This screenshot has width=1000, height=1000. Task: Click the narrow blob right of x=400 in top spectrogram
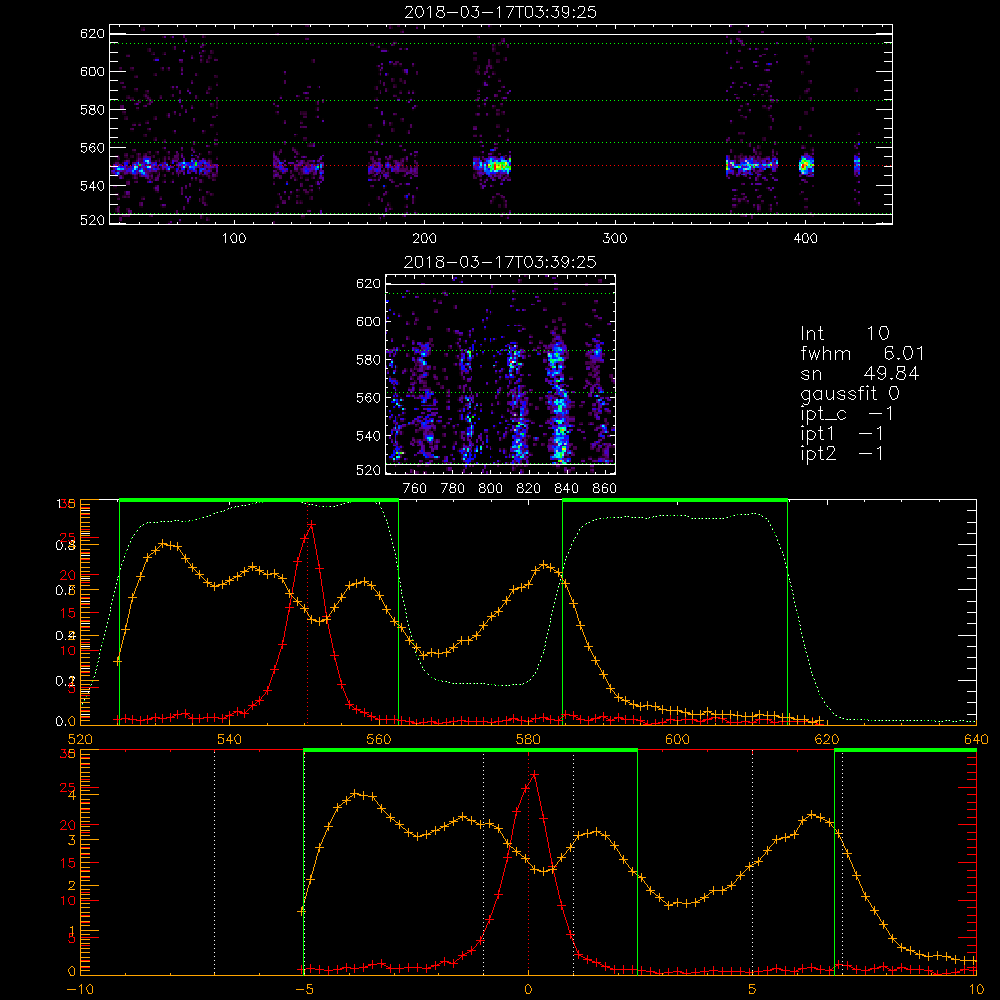click(x=857, y=166)
